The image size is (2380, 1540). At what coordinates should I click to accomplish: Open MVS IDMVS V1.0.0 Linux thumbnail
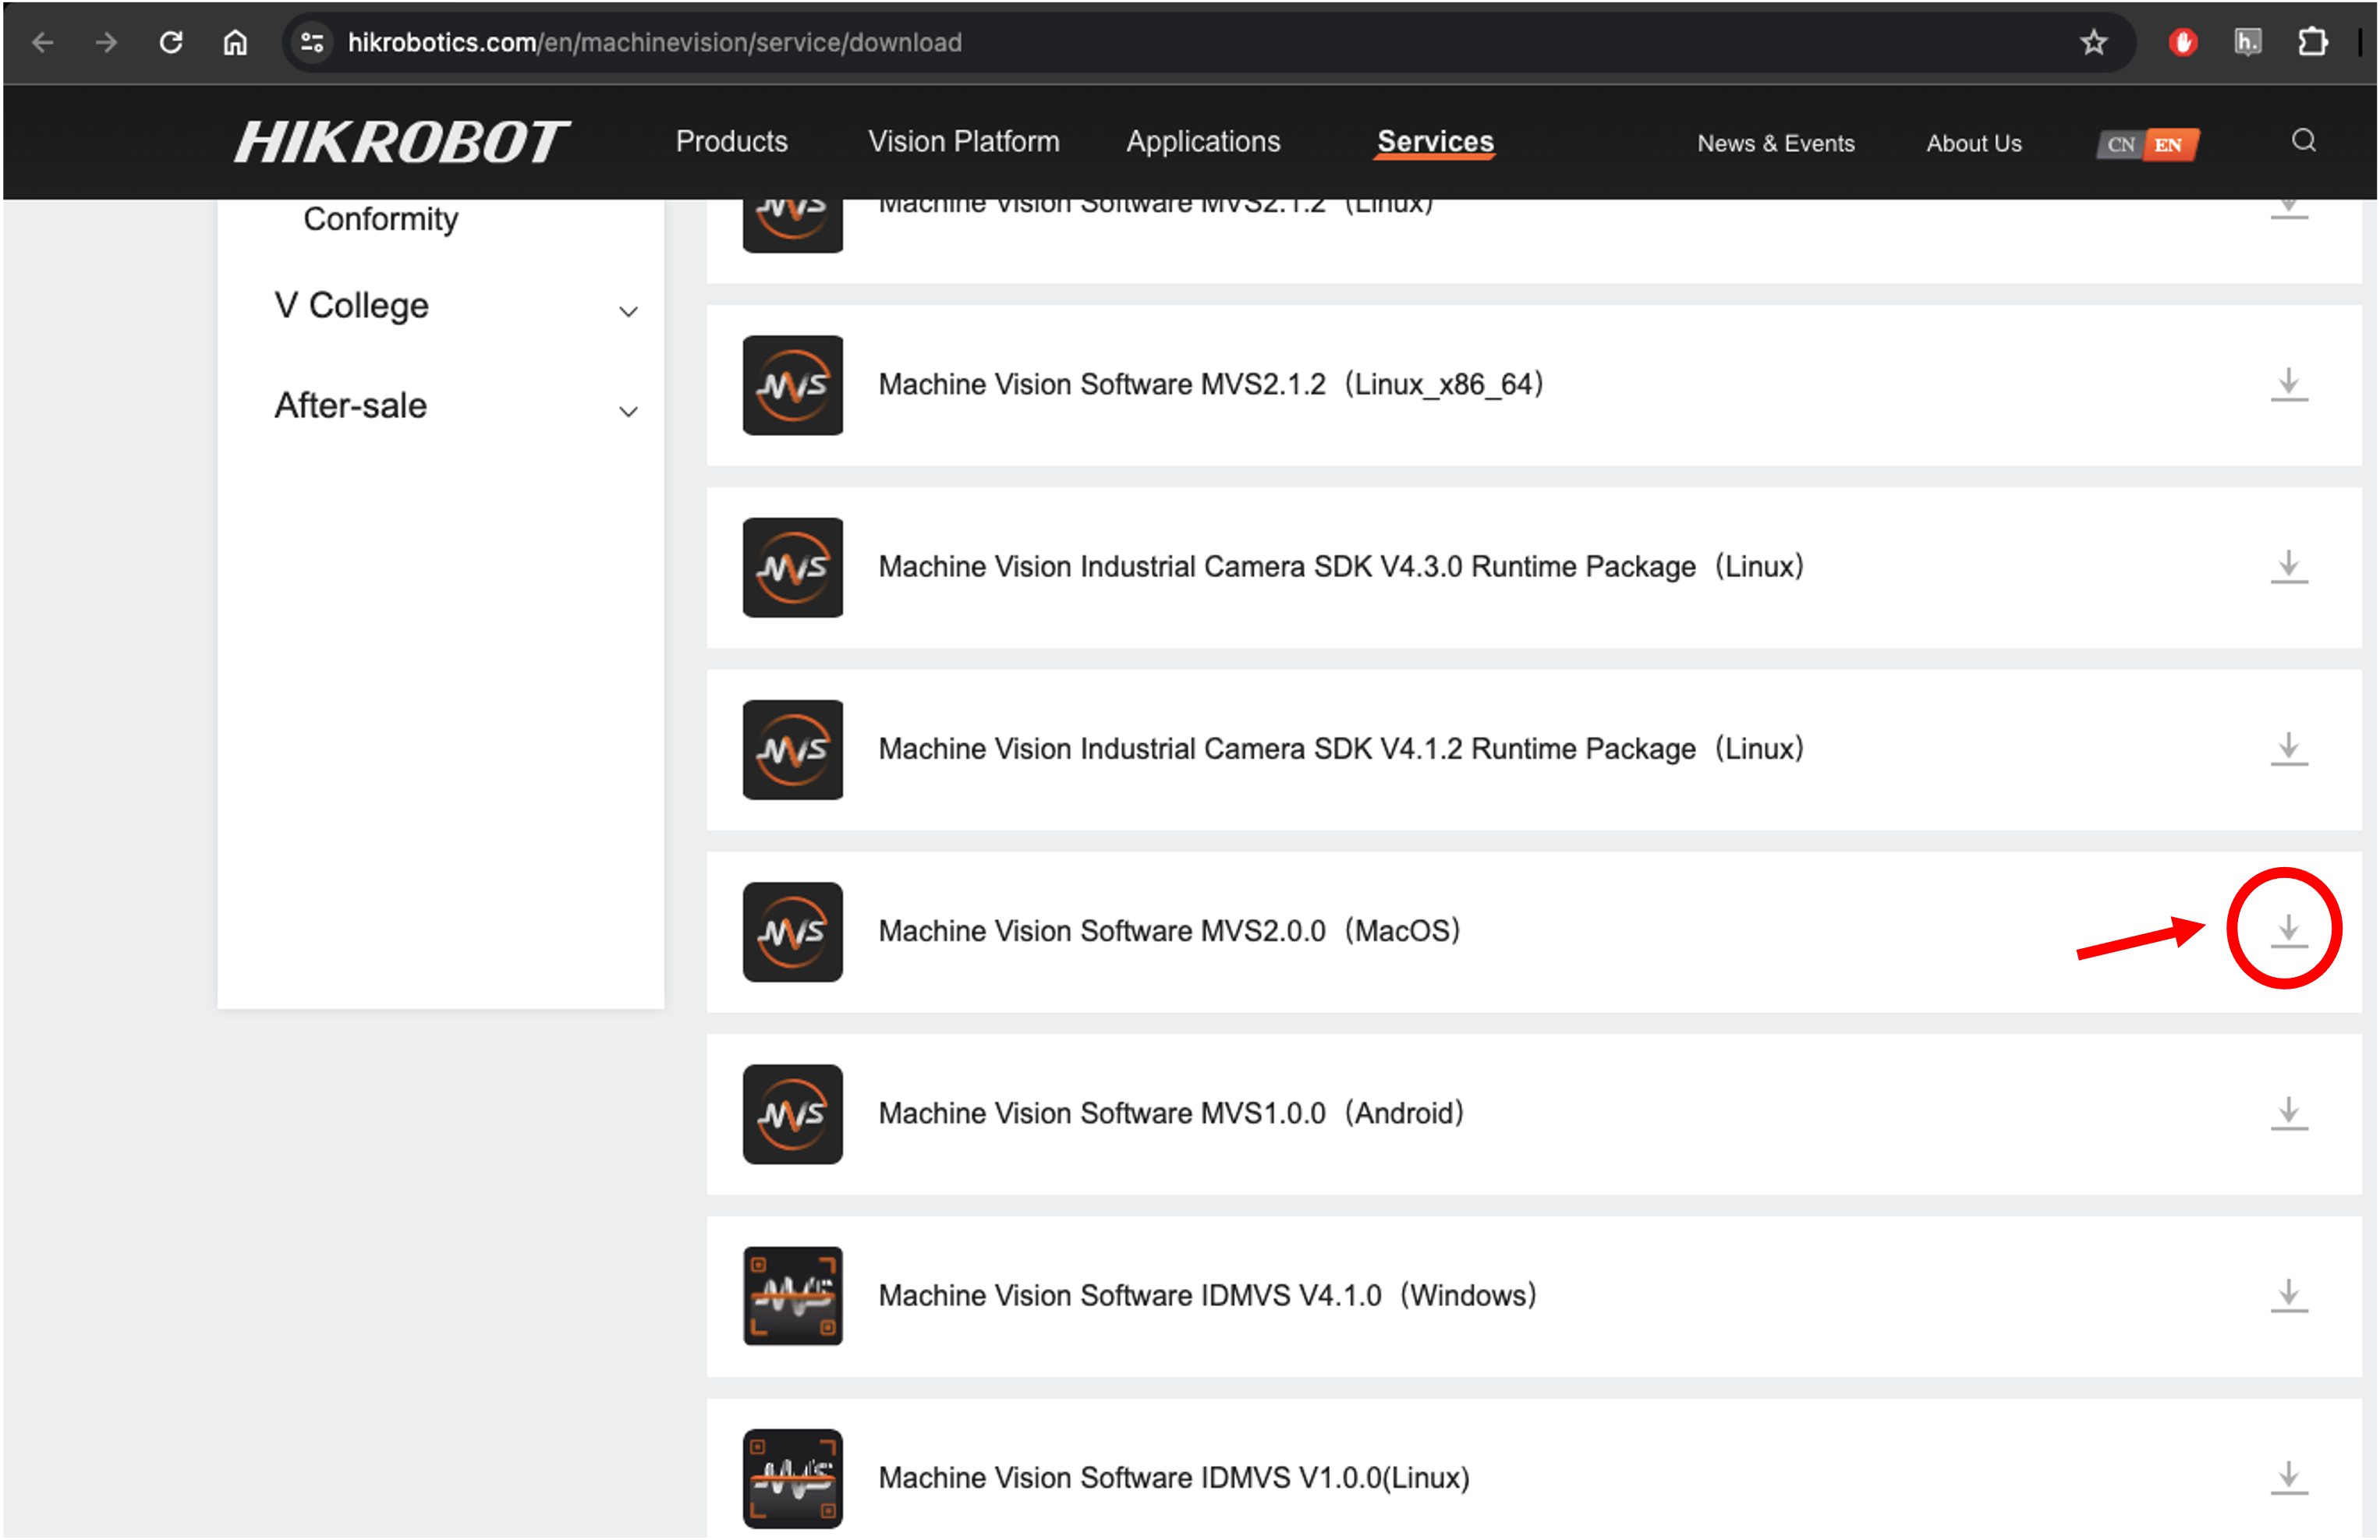pos(792,1477)
